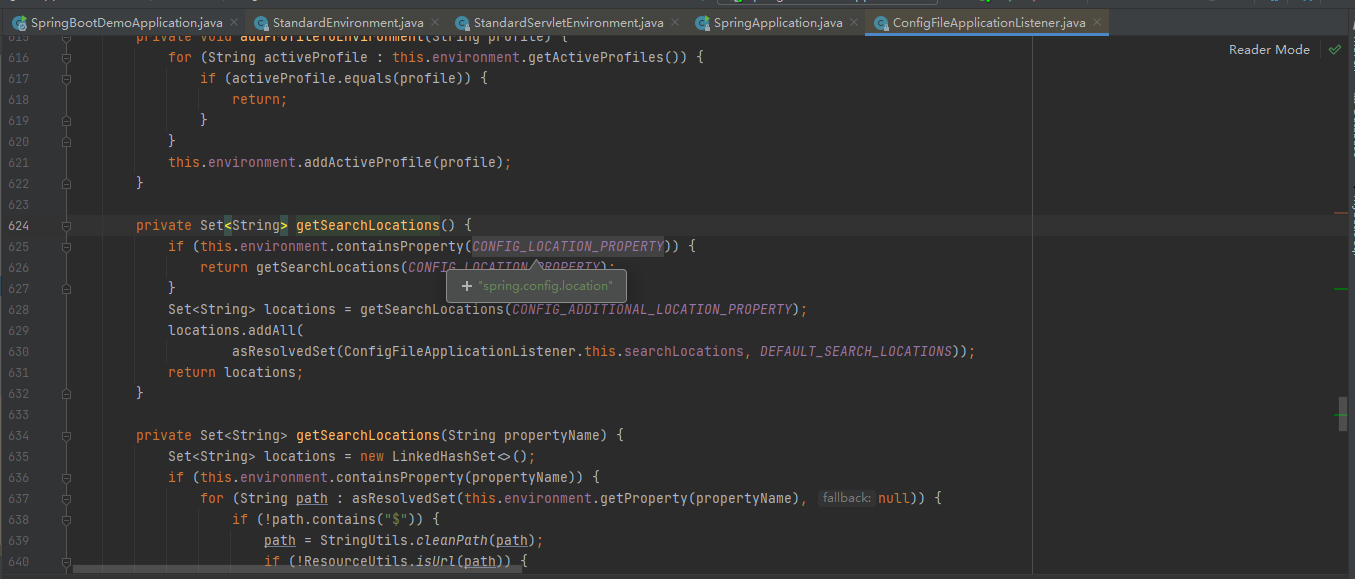Collapse the if block at line 638
This screenshot has height=579, width=1355.
66,519
